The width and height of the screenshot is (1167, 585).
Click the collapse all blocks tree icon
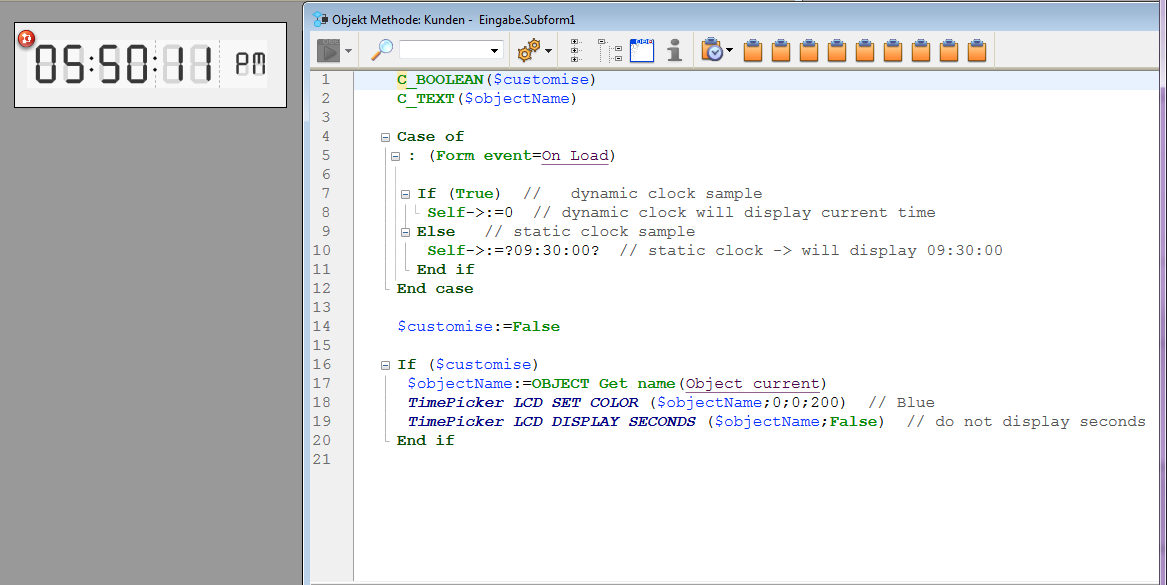click(x=609, y=50)
